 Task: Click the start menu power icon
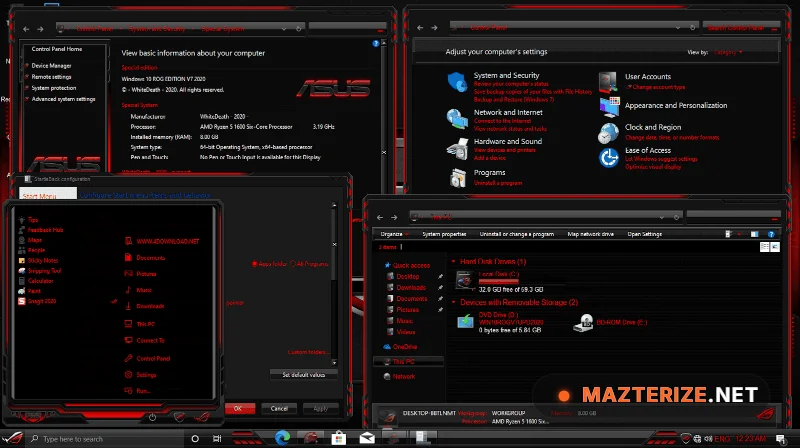tap(152, 417)
